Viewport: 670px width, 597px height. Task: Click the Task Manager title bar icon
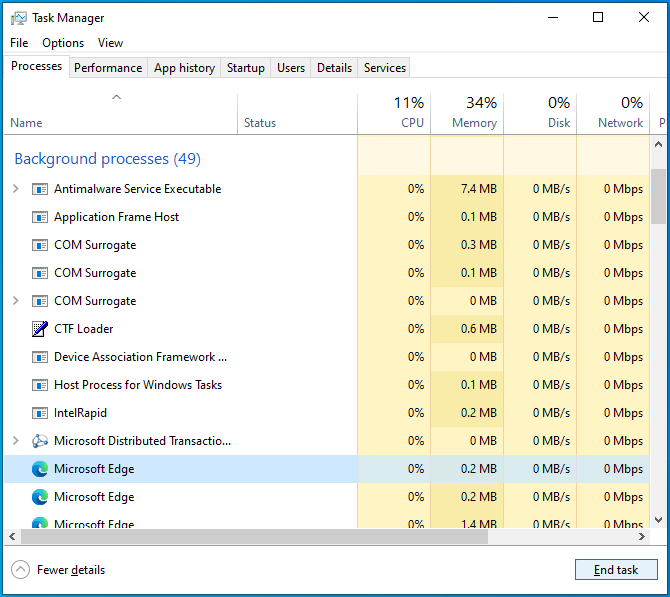pos(19,18)
